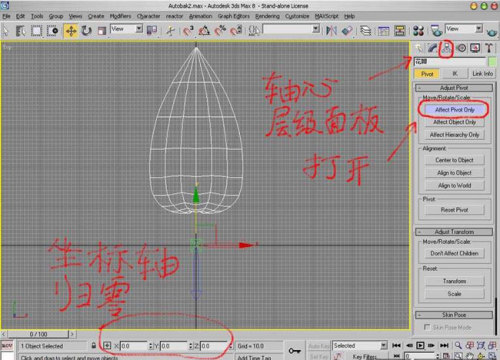Click the time slider showing 0 / 100

[38, 334]
